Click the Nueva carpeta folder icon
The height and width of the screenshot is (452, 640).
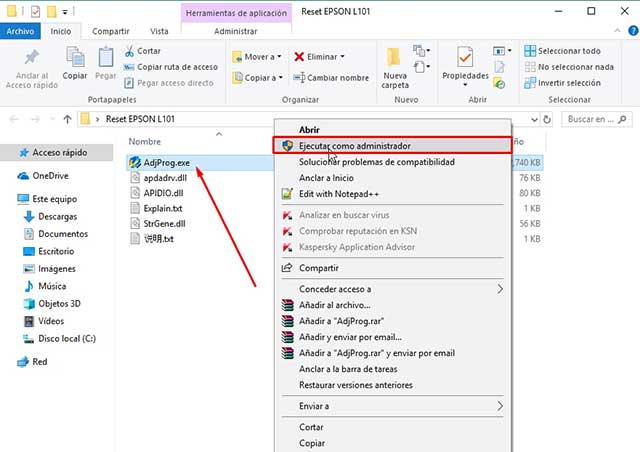click(394, 57)
